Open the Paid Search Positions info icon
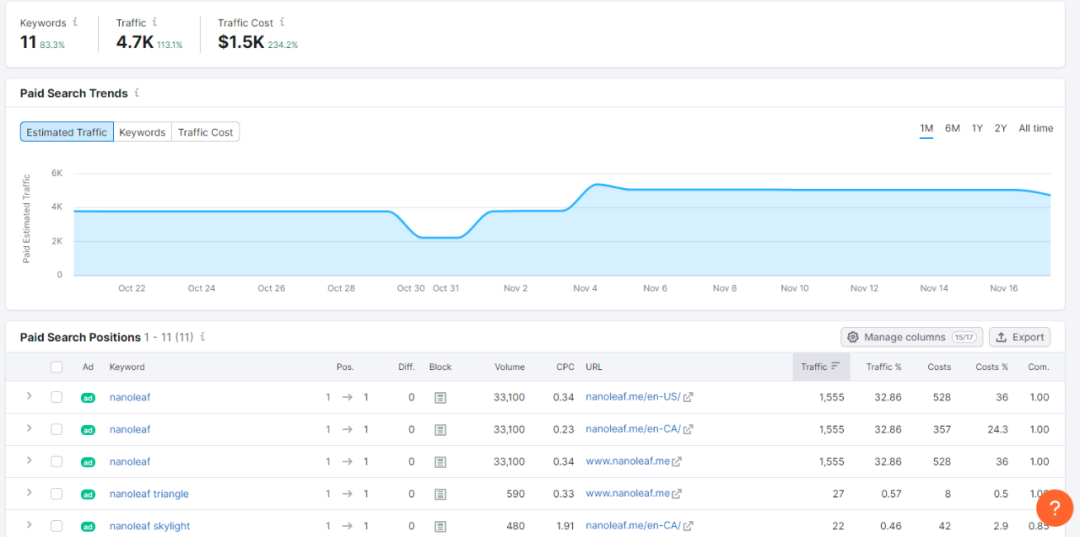 click(202, 337)
